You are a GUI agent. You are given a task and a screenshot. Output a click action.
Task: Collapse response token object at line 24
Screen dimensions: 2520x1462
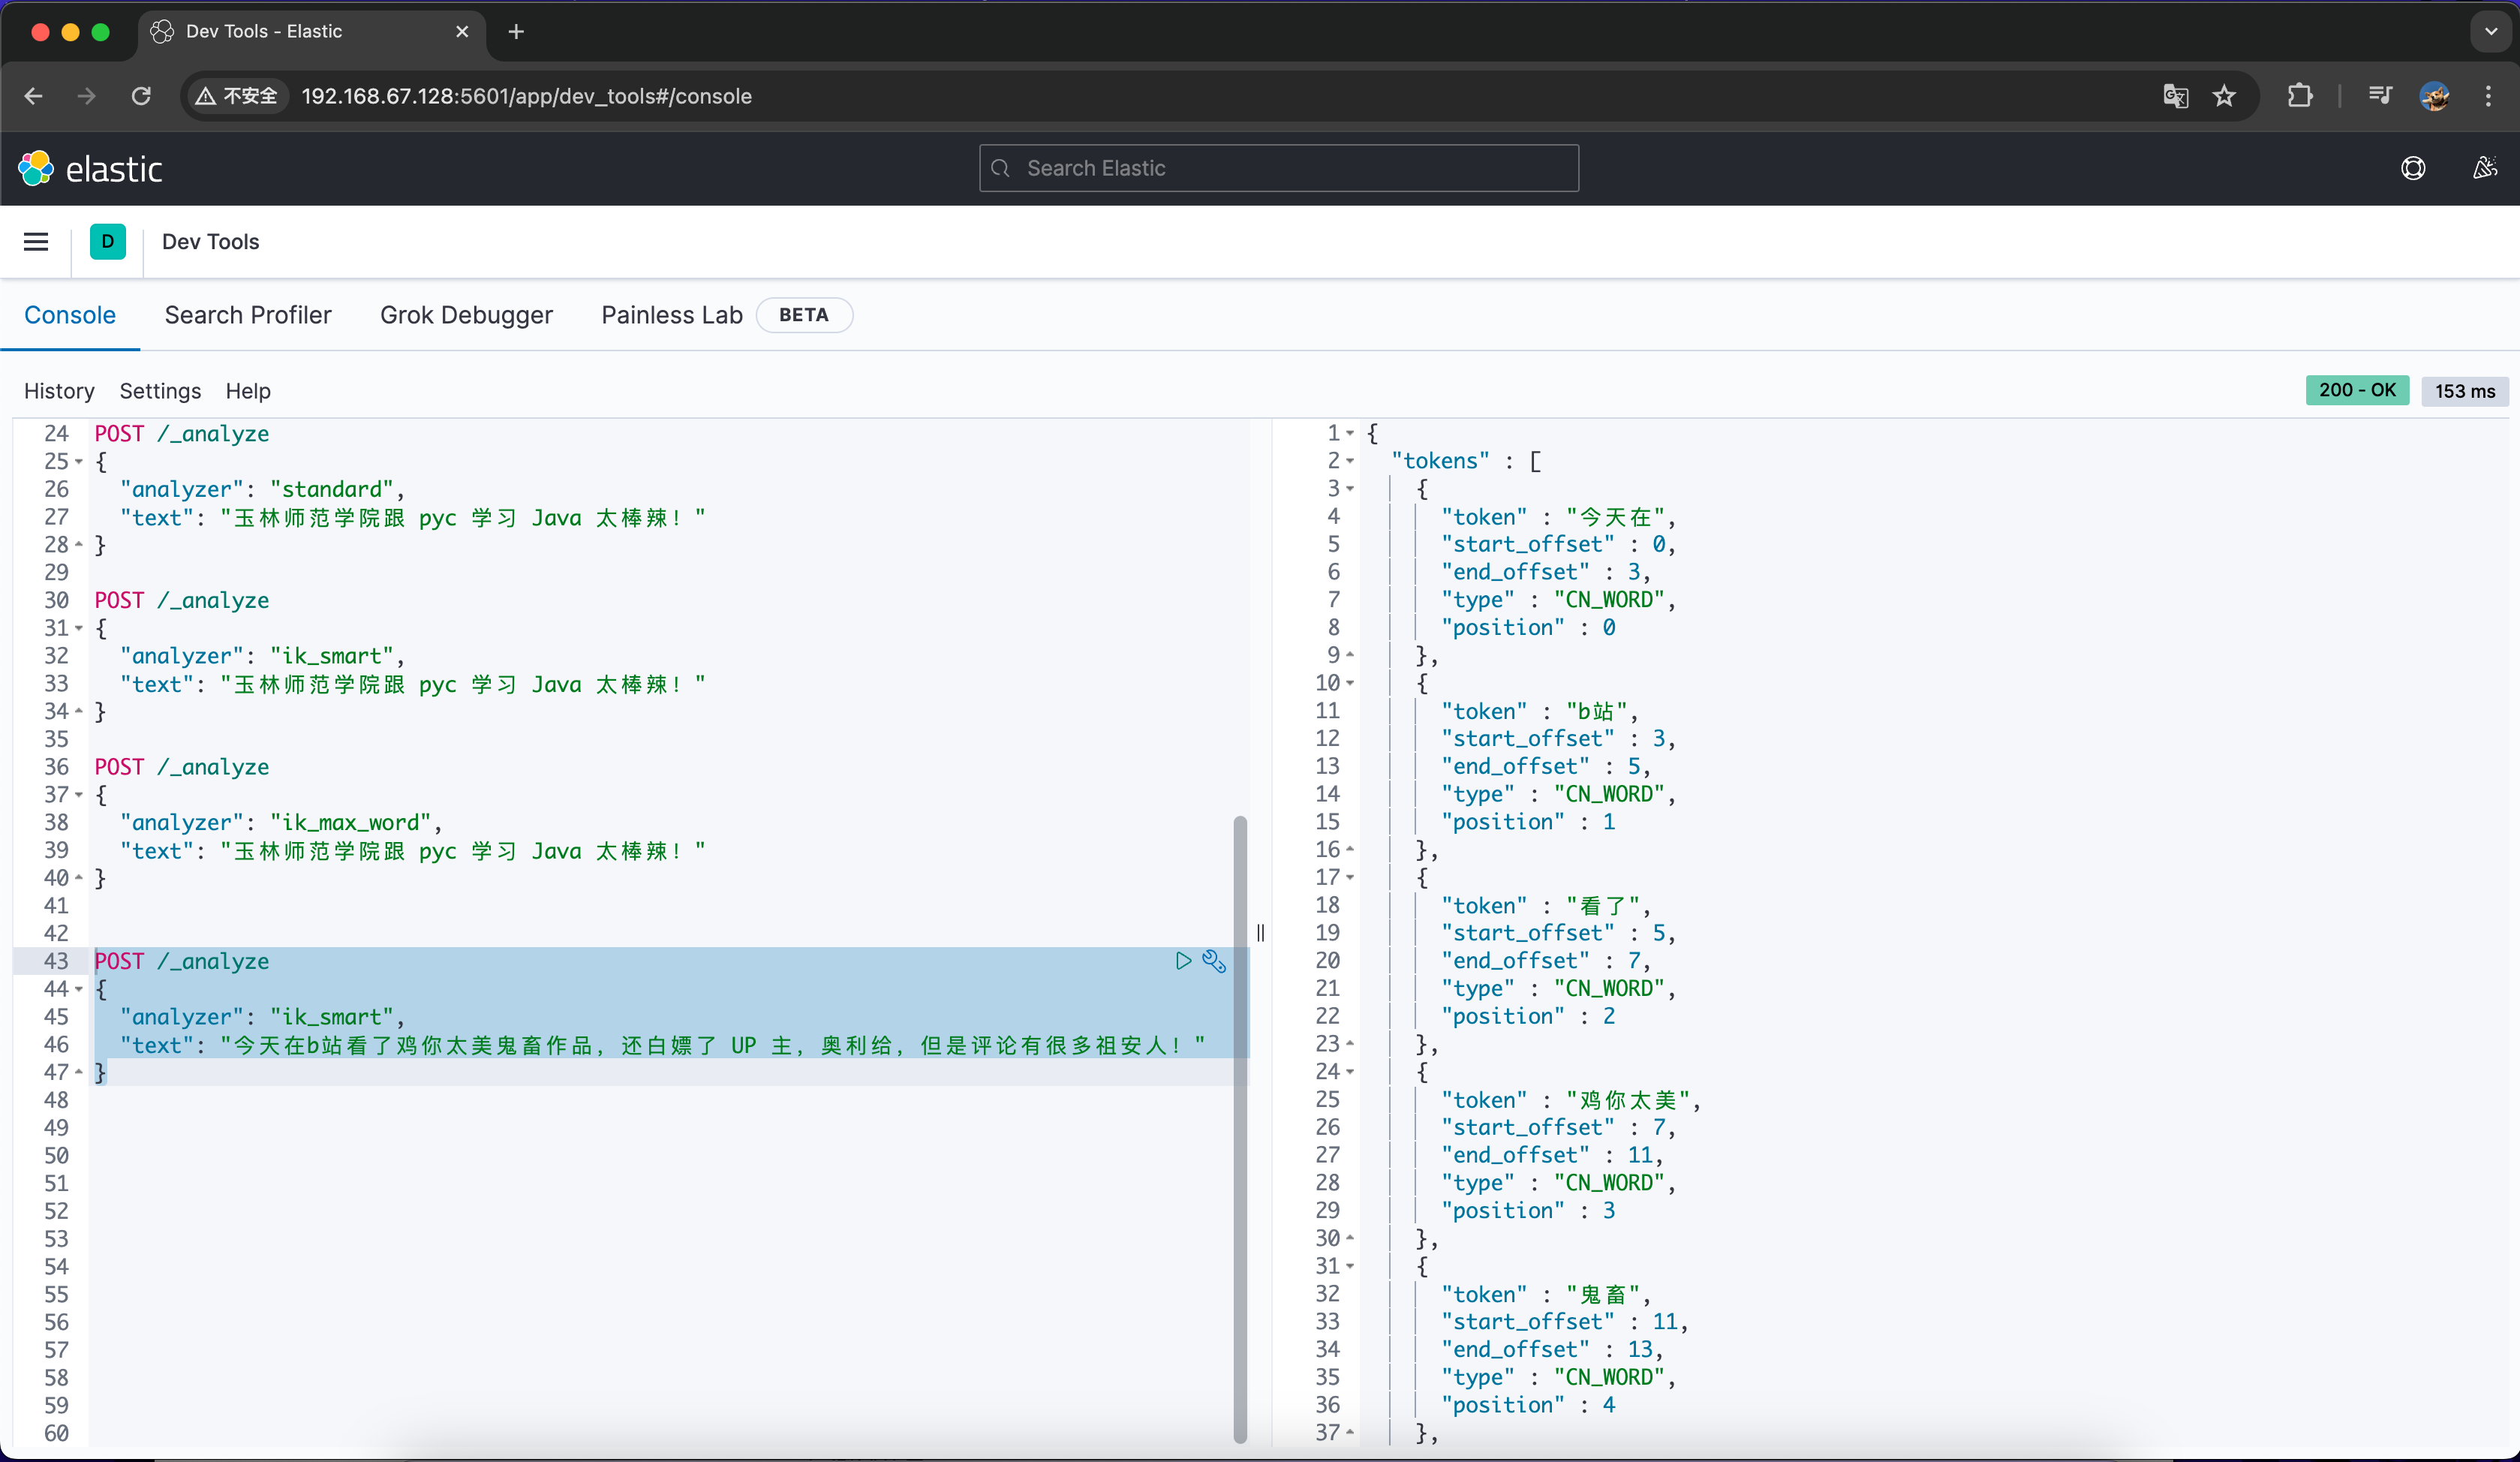click(x=1350, y=1072)
